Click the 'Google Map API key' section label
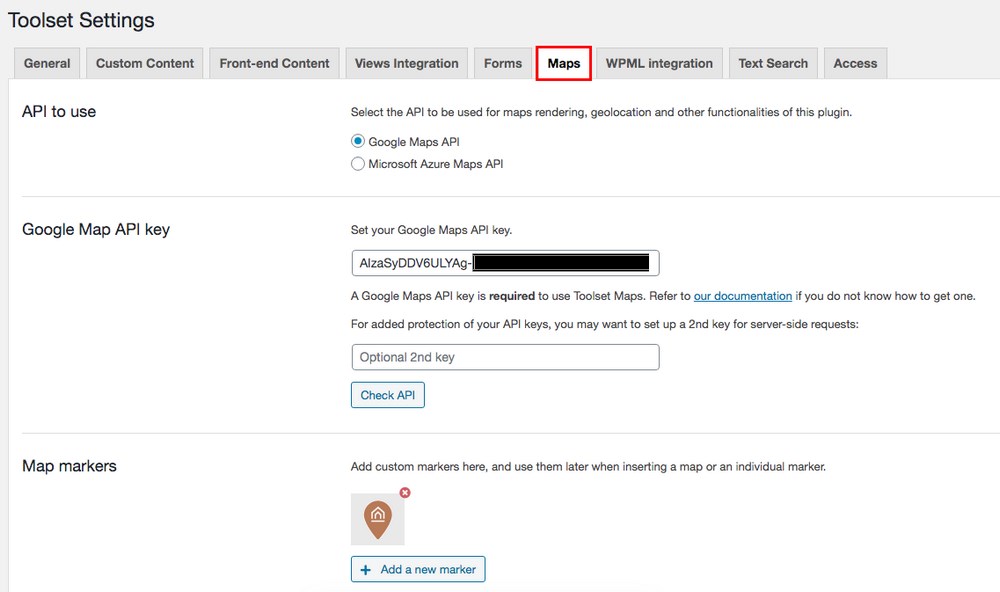The width and height of the screenshot is (1000, 592). (96, 230)
